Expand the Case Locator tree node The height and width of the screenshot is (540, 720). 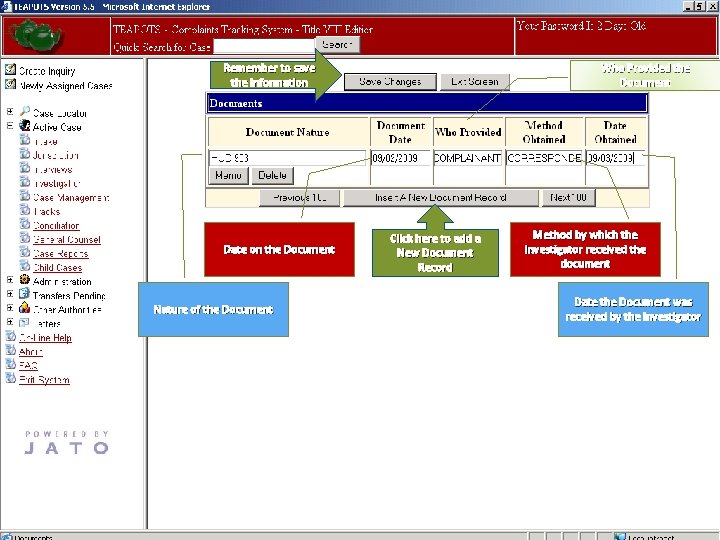(x=10, y=112)
